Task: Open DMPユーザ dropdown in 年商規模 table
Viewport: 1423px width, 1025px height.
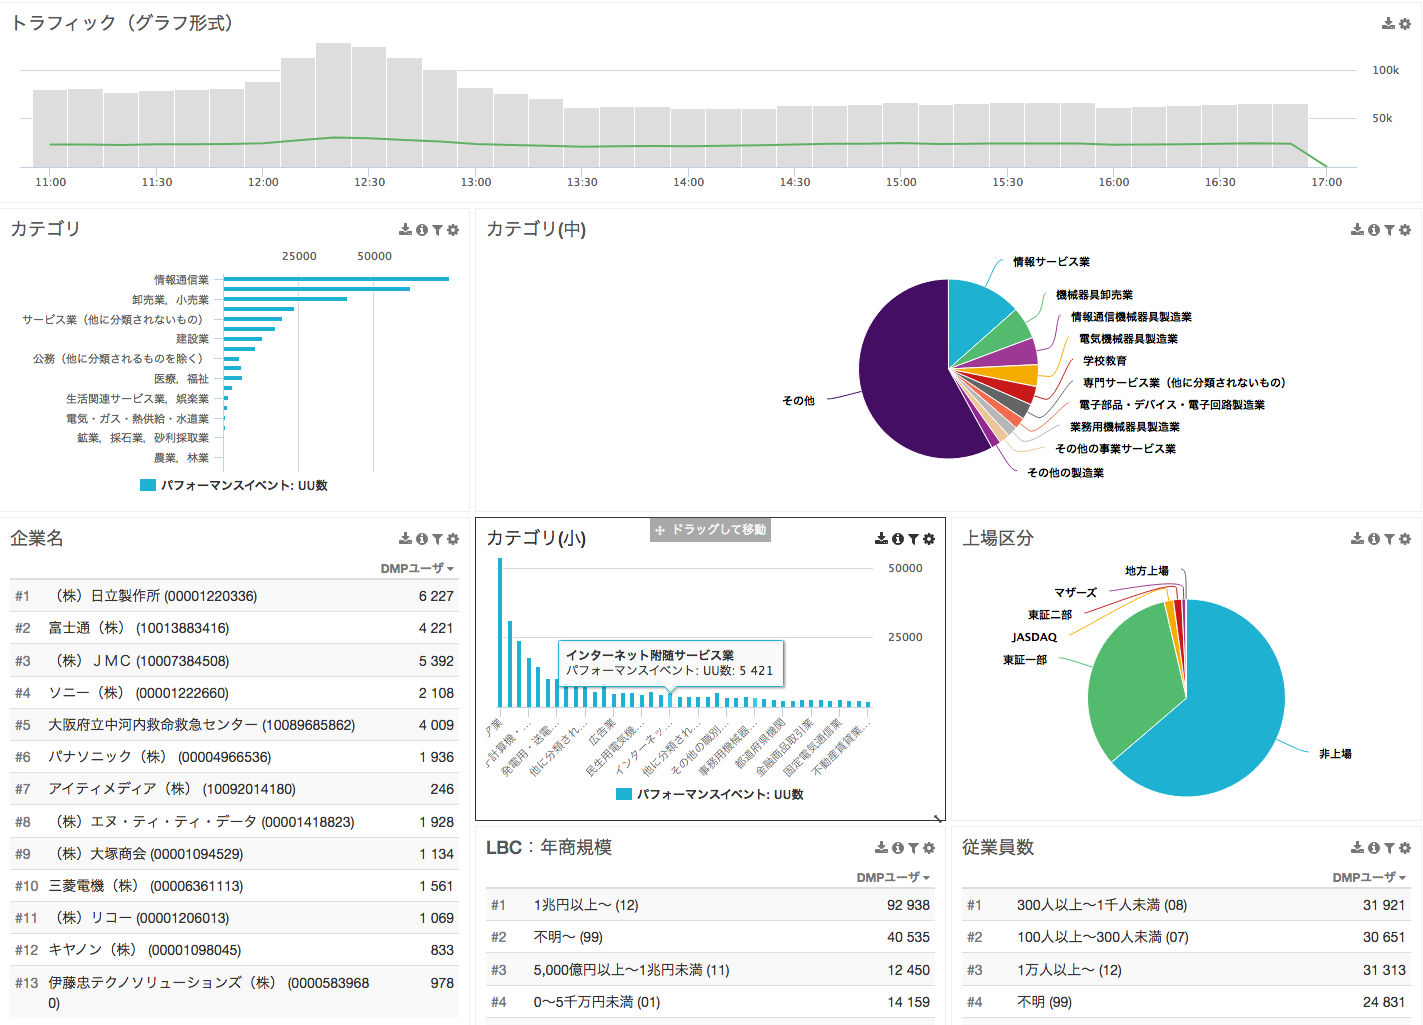Action: pyautogui.click(x=893, y=877)
